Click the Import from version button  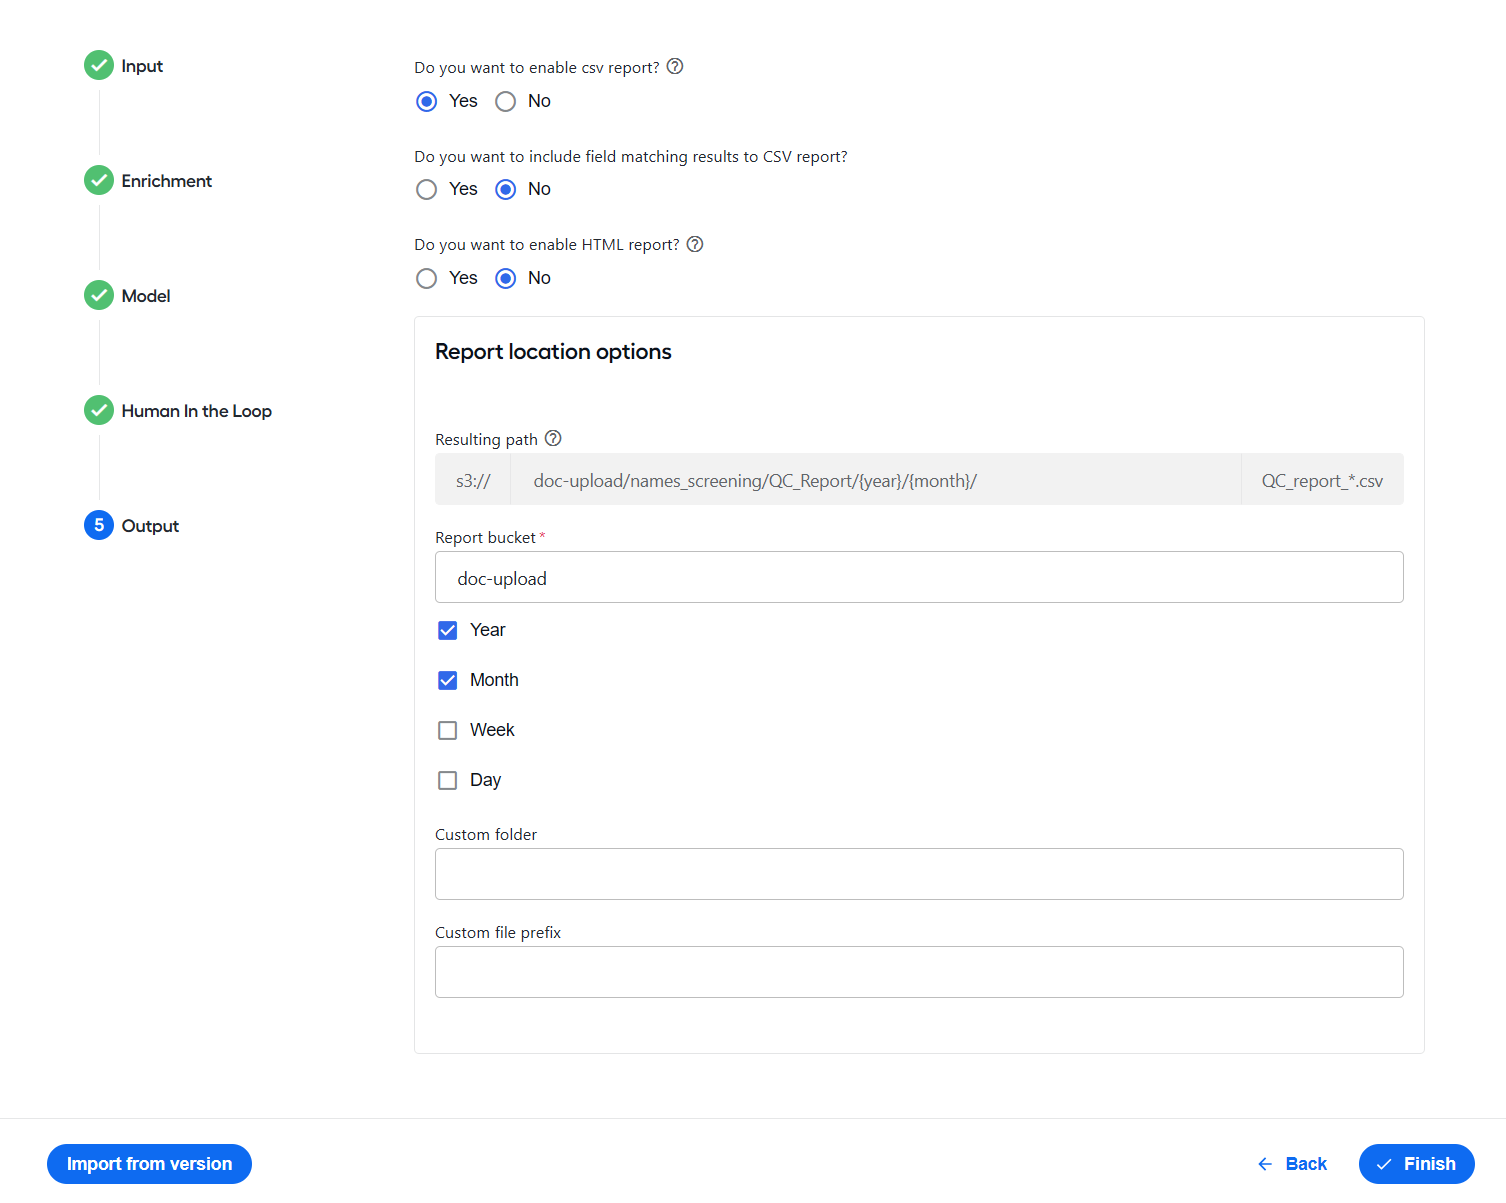[149, 1164]
